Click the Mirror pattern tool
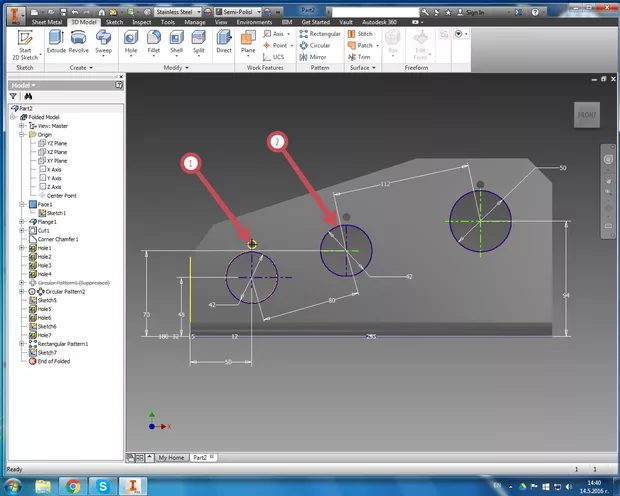Screen dimensions: 620x496 point(318,57)
